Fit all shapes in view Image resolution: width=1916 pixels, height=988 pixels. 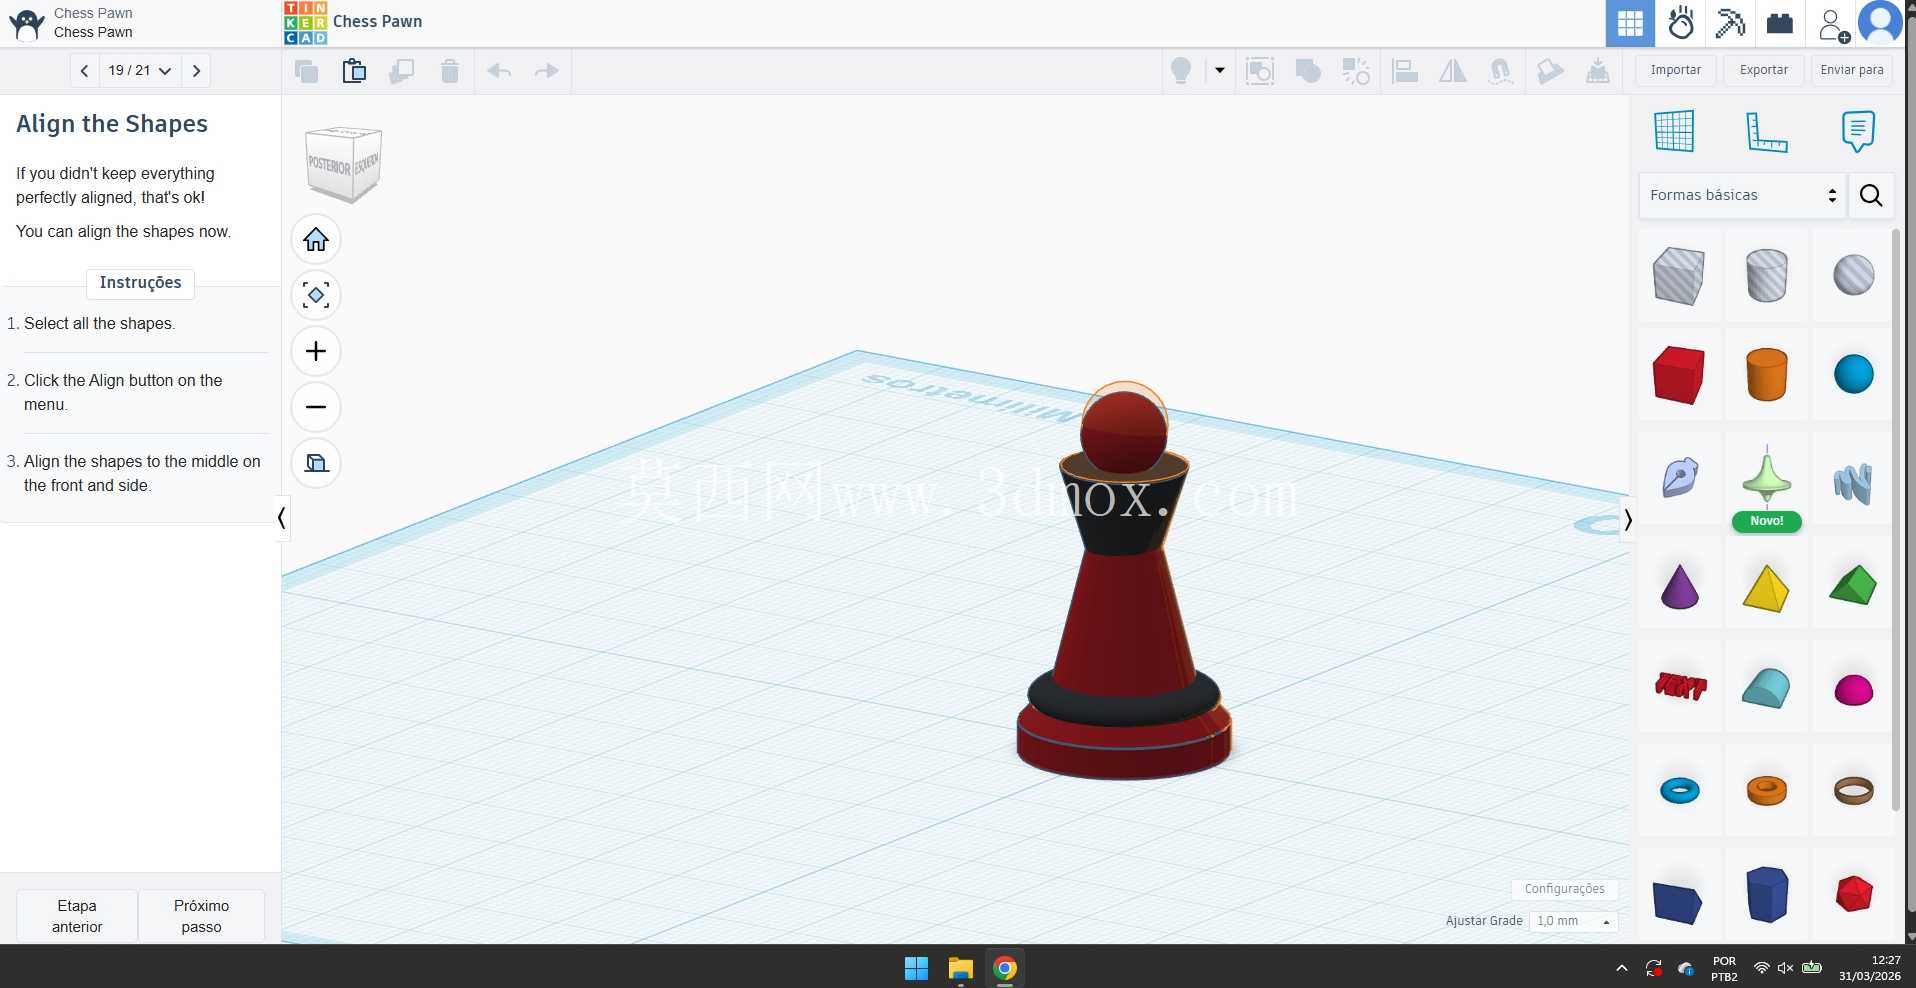click(x=316, y=295)
